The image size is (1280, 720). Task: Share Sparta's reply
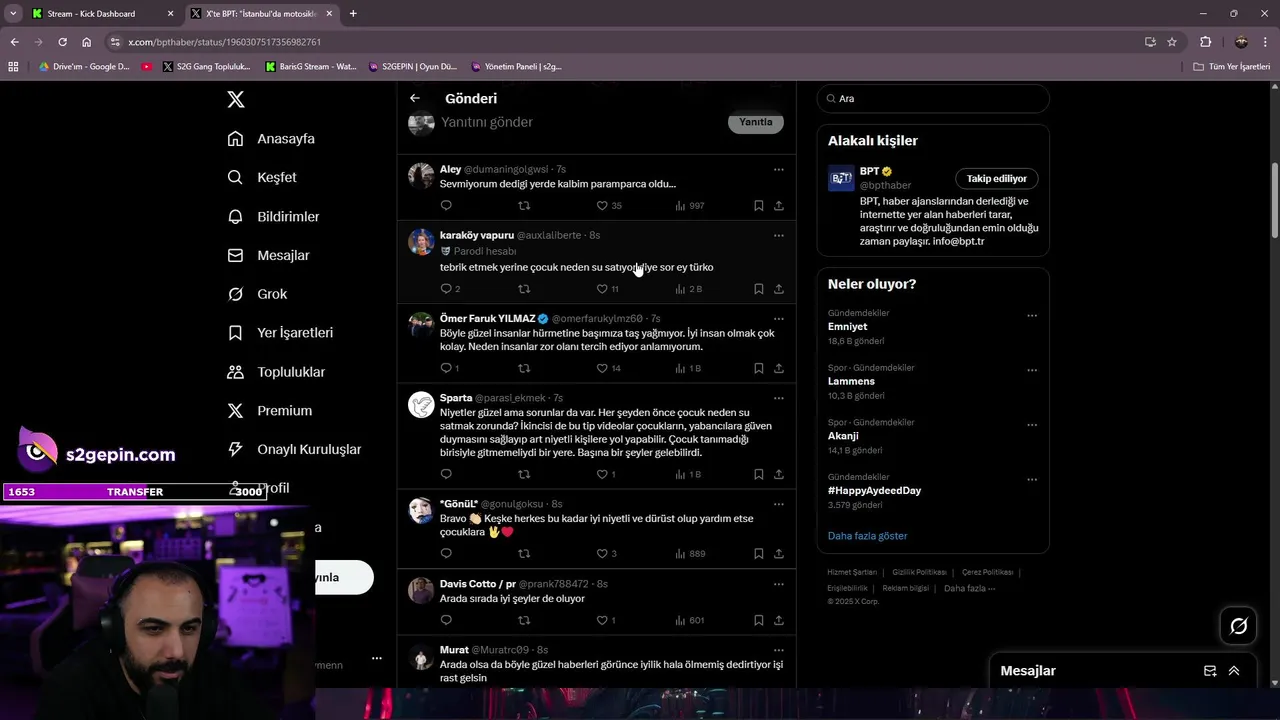click(x=778, y=474)
